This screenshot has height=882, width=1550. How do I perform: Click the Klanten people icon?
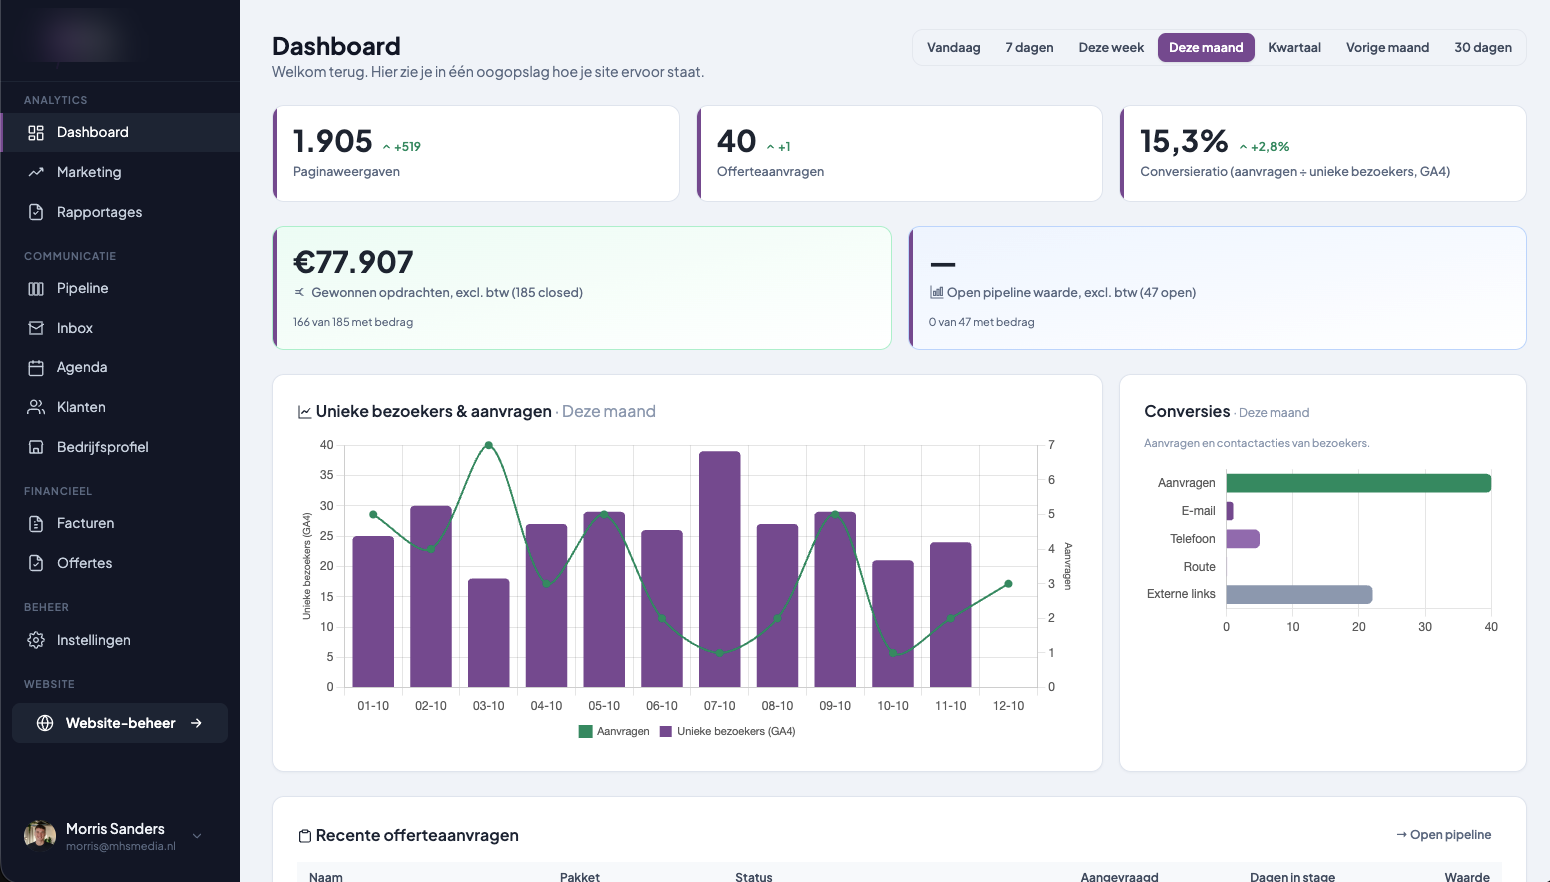(x=36, y=407)
